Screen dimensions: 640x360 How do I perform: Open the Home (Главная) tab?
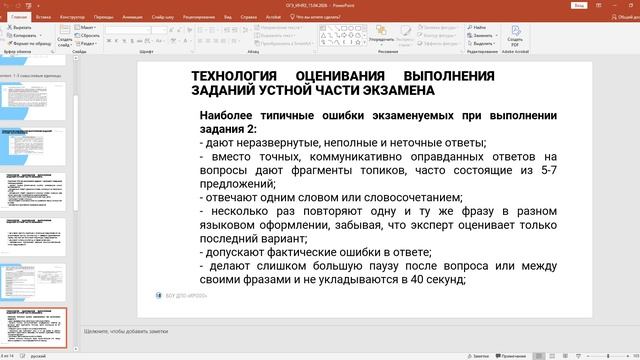click(x=19, y=17)
